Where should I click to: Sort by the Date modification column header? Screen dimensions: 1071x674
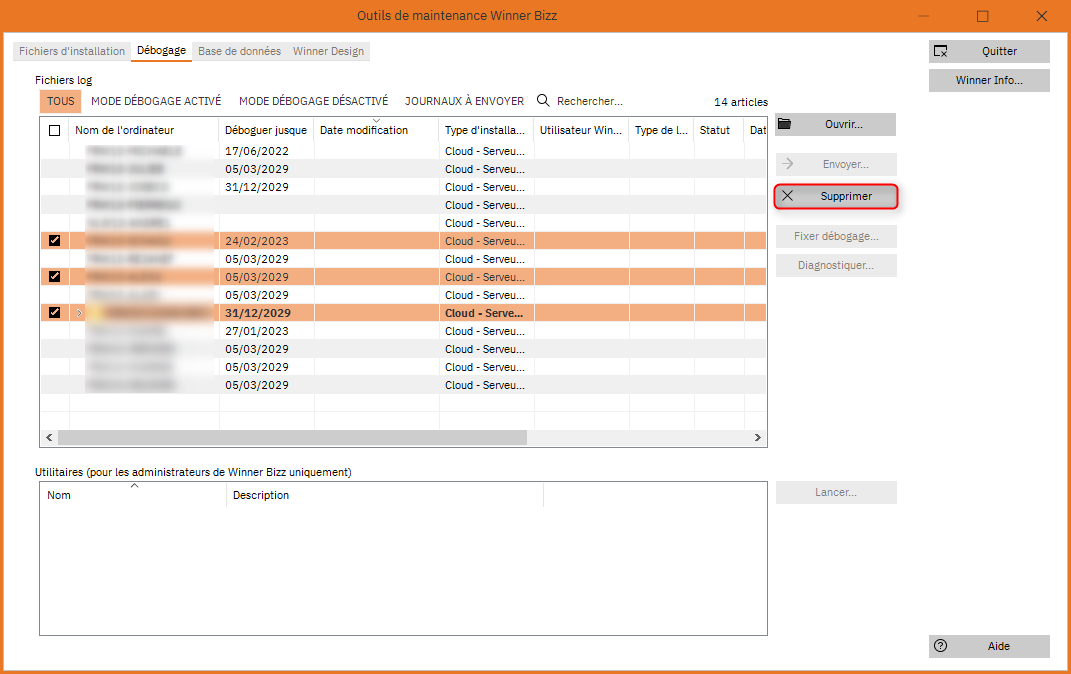click(376, 130)
